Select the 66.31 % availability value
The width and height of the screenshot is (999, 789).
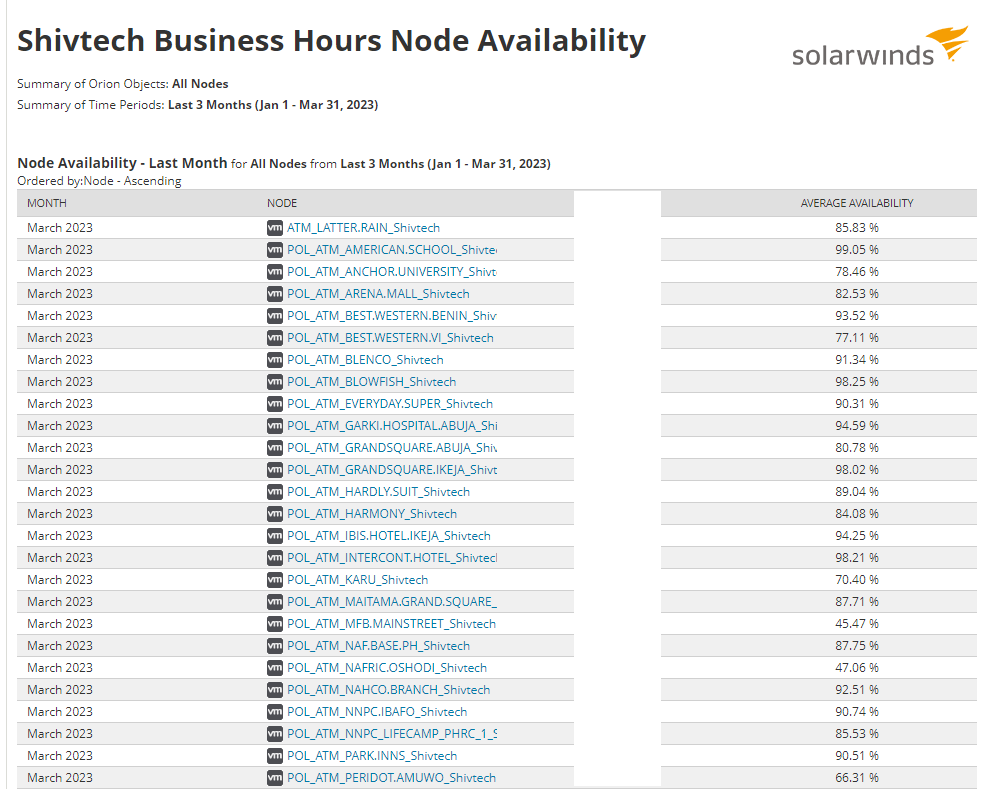tap(857, 778)
